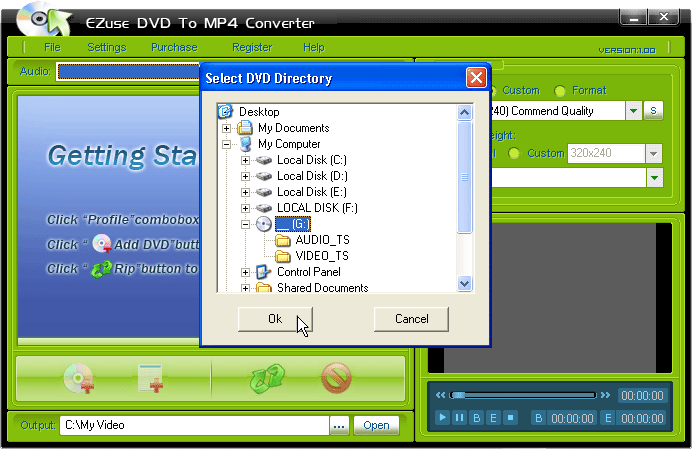Expand the My Documents tree node
The width and height of the screenshot is (692, 449).
point(226,128)
